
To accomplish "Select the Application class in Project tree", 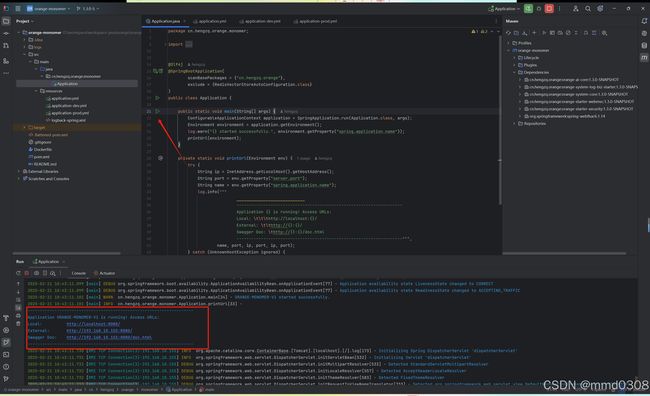I will (x=67, y=84).
